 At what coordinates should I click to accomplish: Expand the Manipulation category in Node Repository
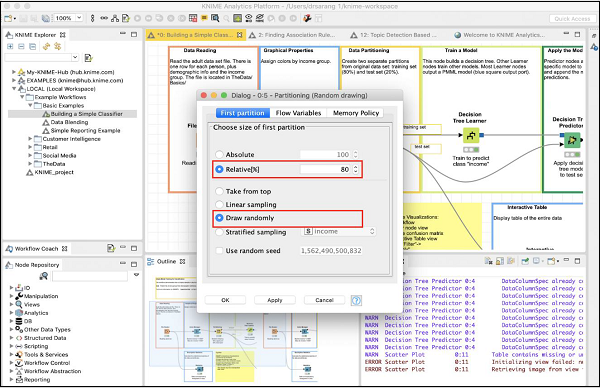(x=11, y=296)
